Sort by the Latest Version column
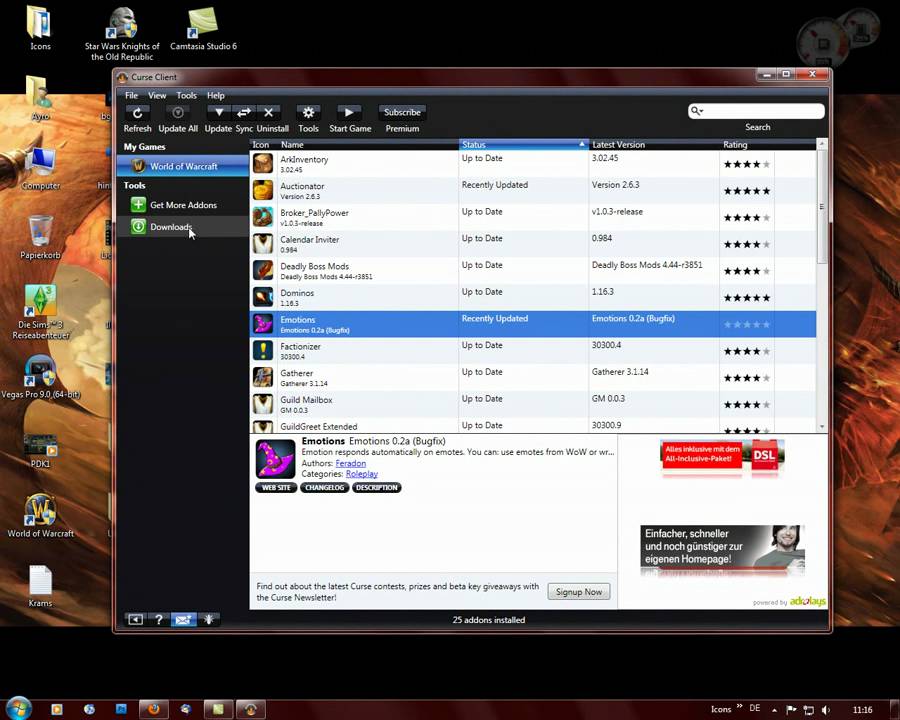 pyautogui.click(x=654, y=145)
